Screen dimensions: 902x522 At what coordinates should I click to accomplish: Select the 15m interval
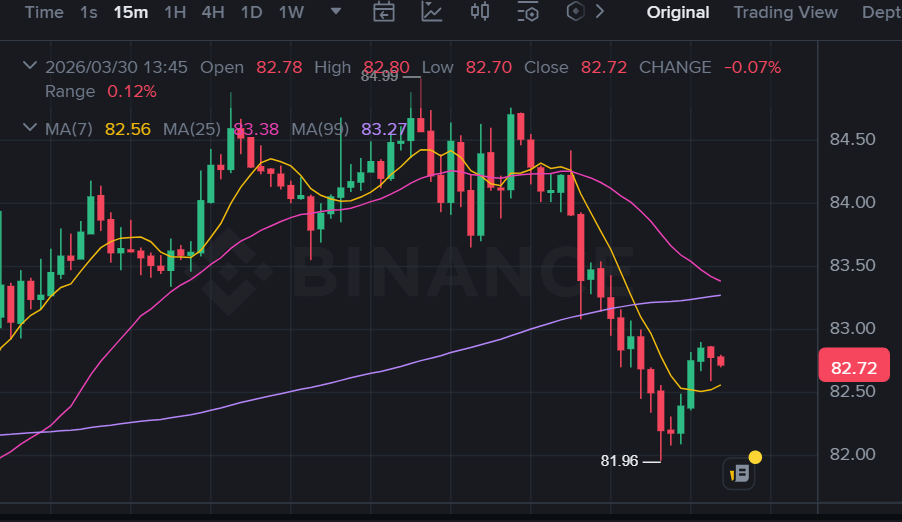click(131, 12)
